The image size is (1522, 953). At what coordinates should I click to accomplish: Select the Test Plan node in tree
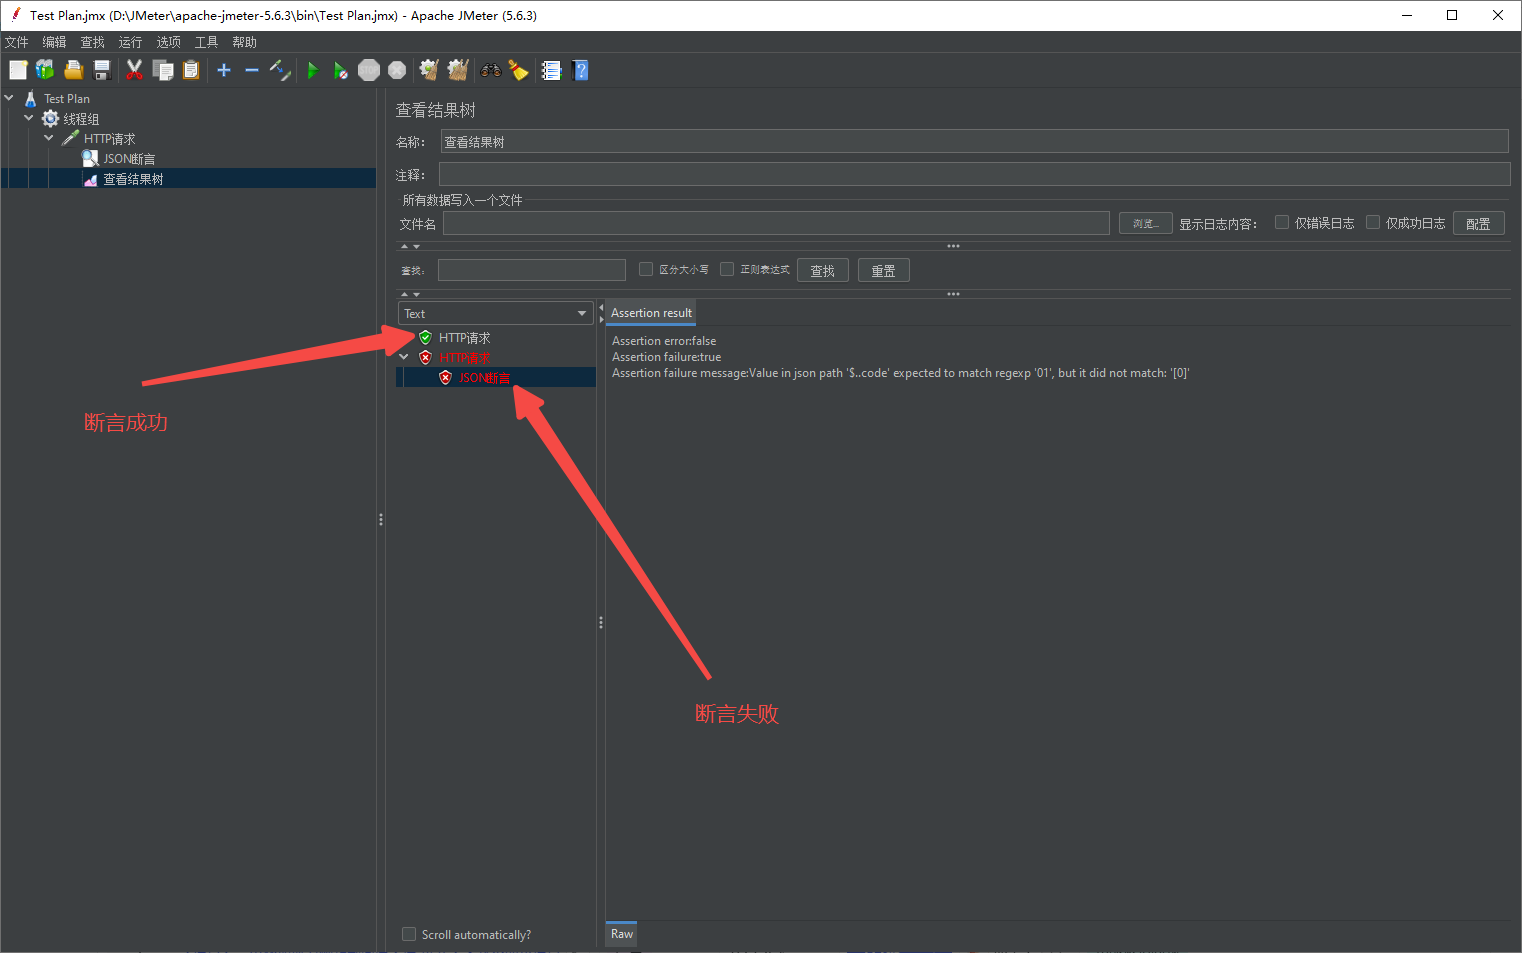click(x=67, y=99)
